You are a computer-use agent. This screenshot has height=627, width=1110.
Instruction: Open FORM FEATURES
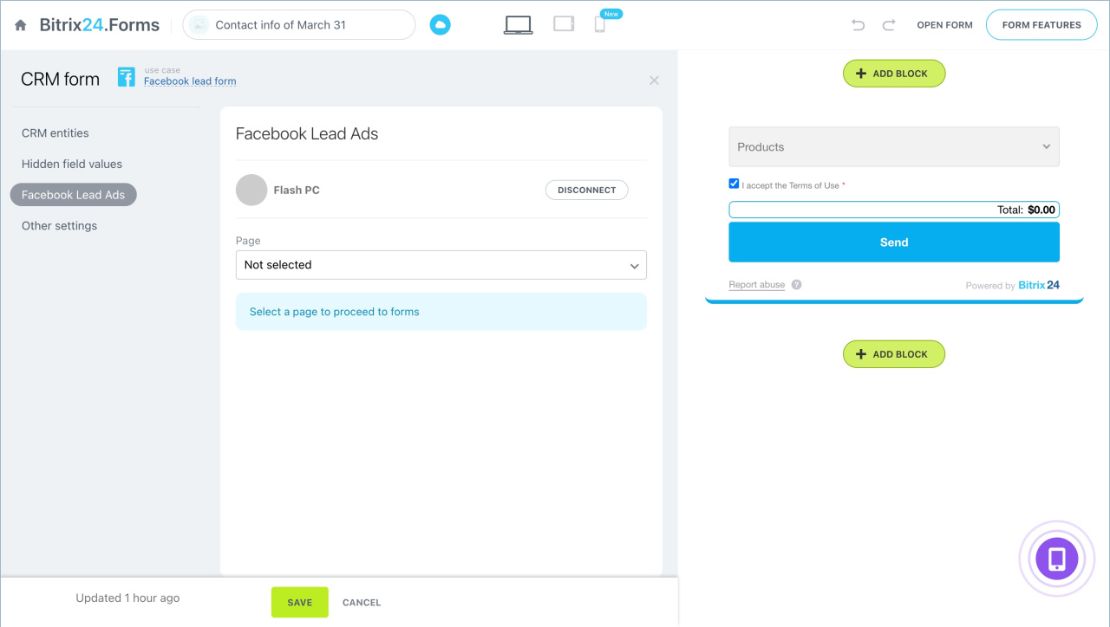(1041, 25)
